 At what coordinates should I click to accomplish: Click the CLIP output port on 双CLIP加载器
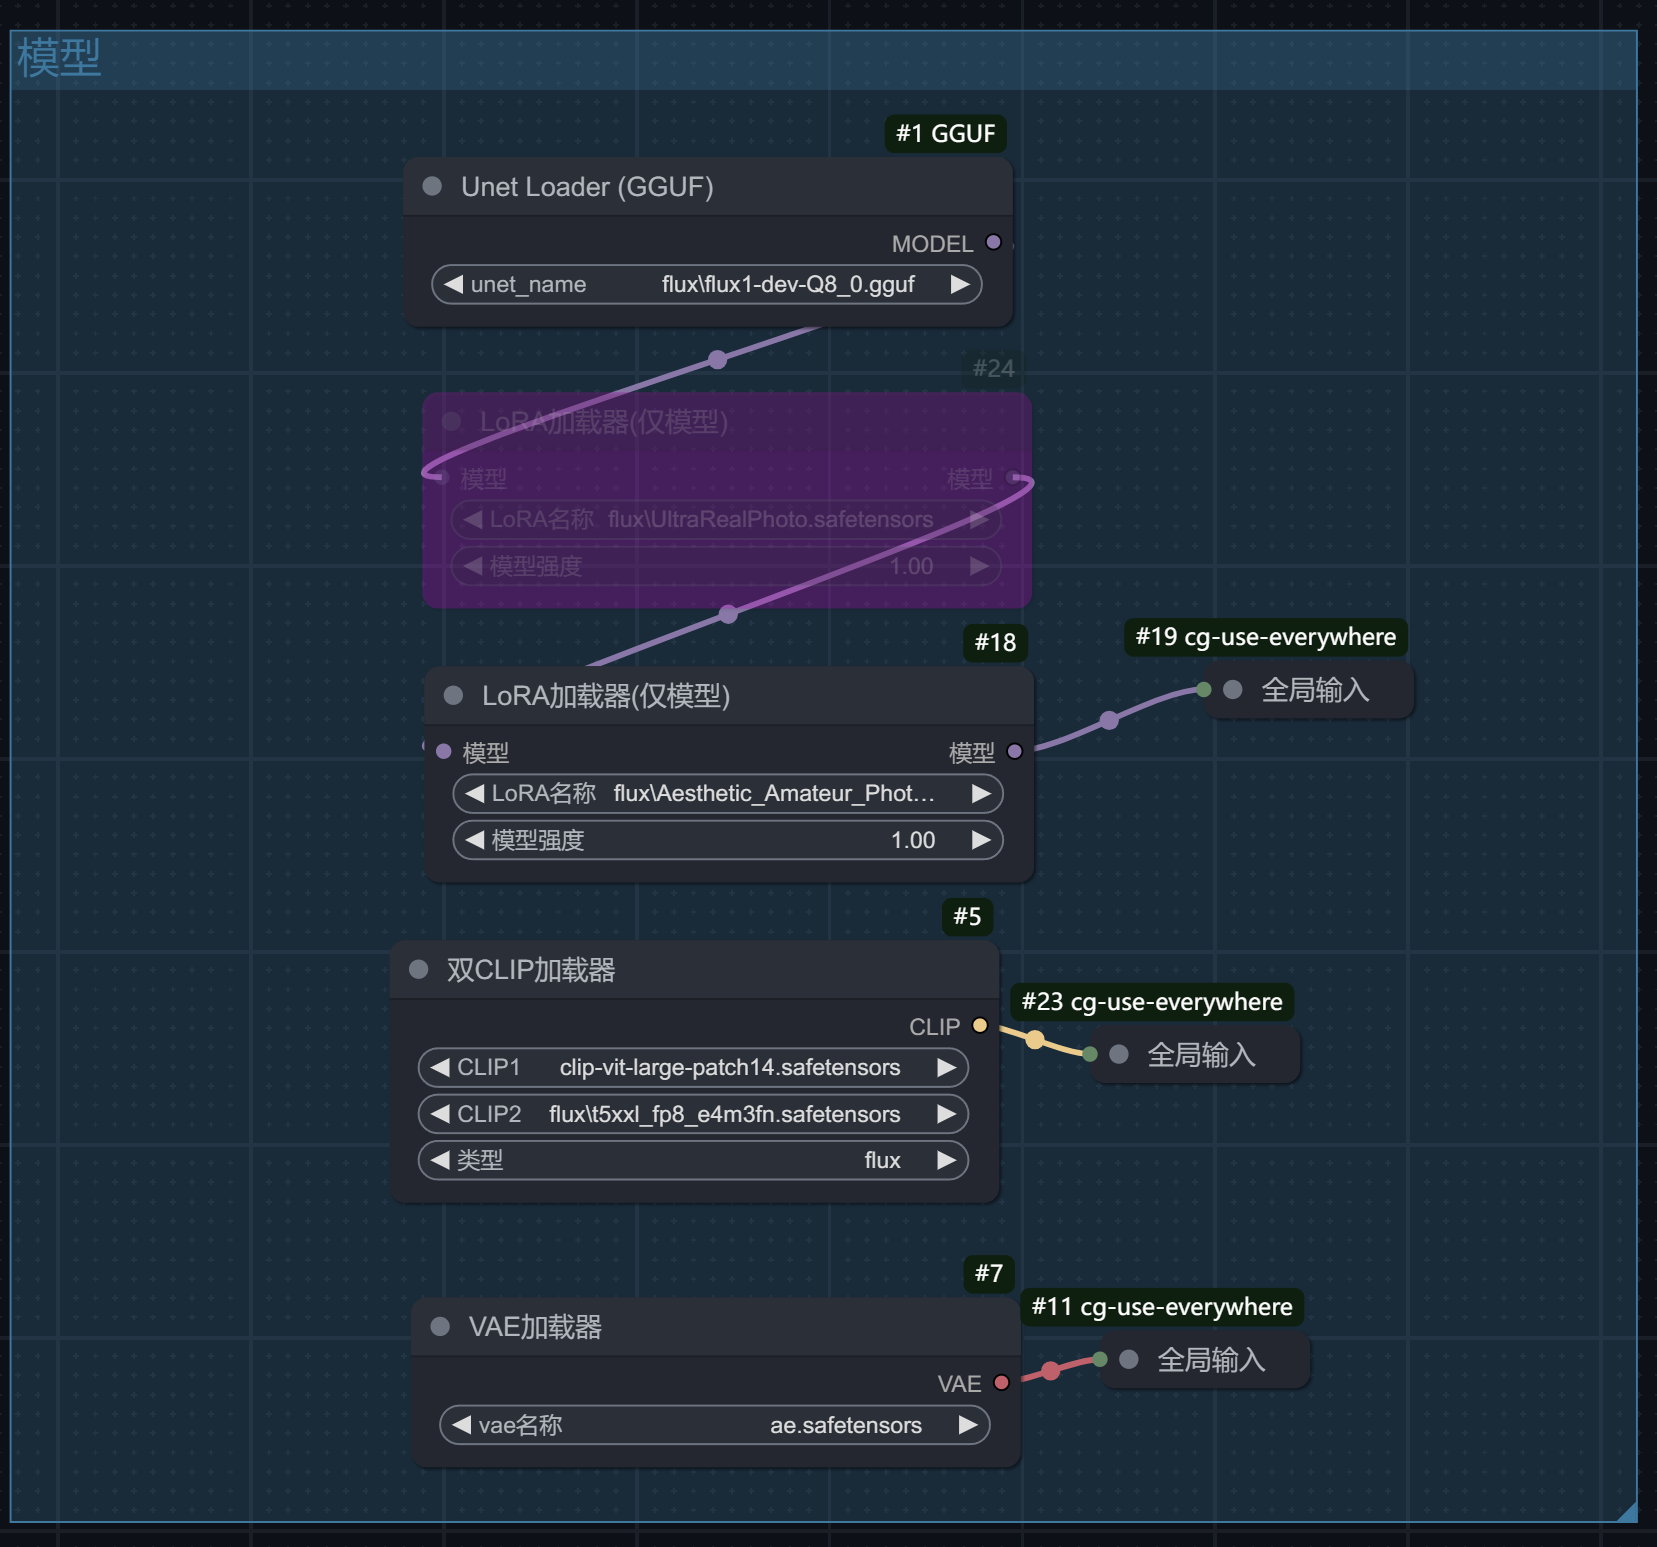tap(980, 1025)
